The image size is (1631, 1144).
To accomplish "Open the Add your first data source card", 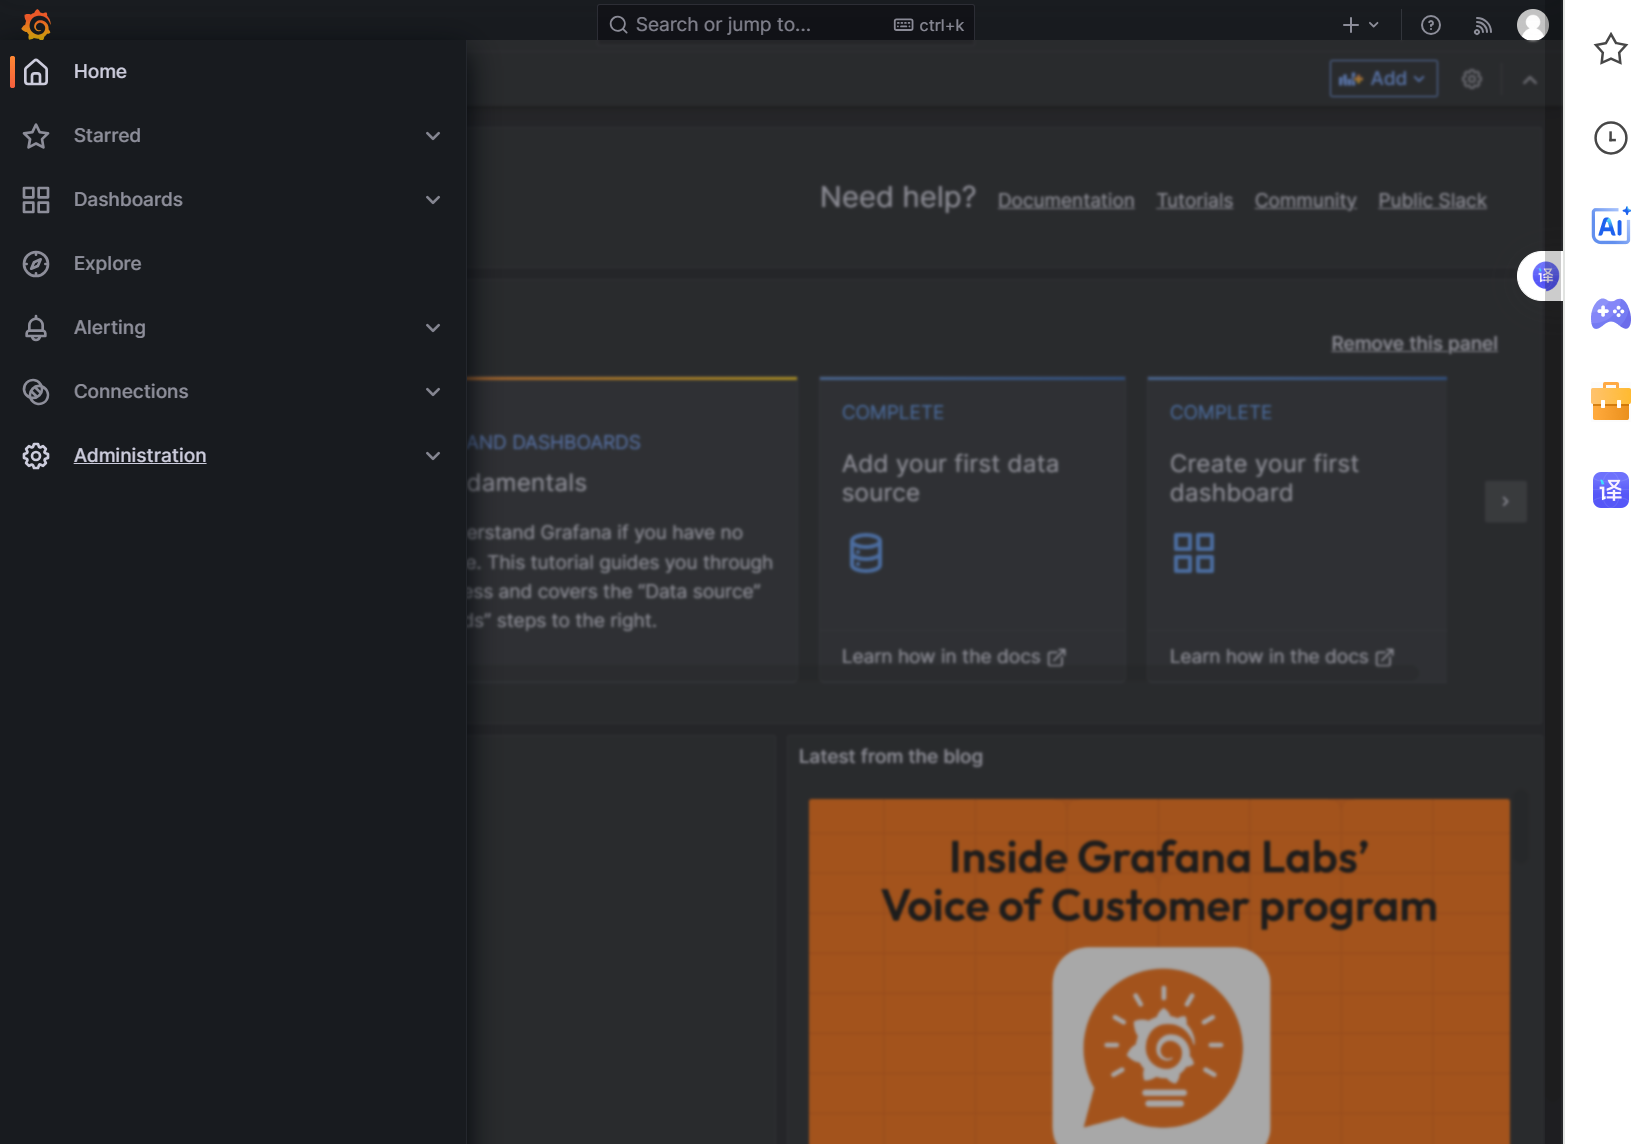I will (x=972, y=530).
